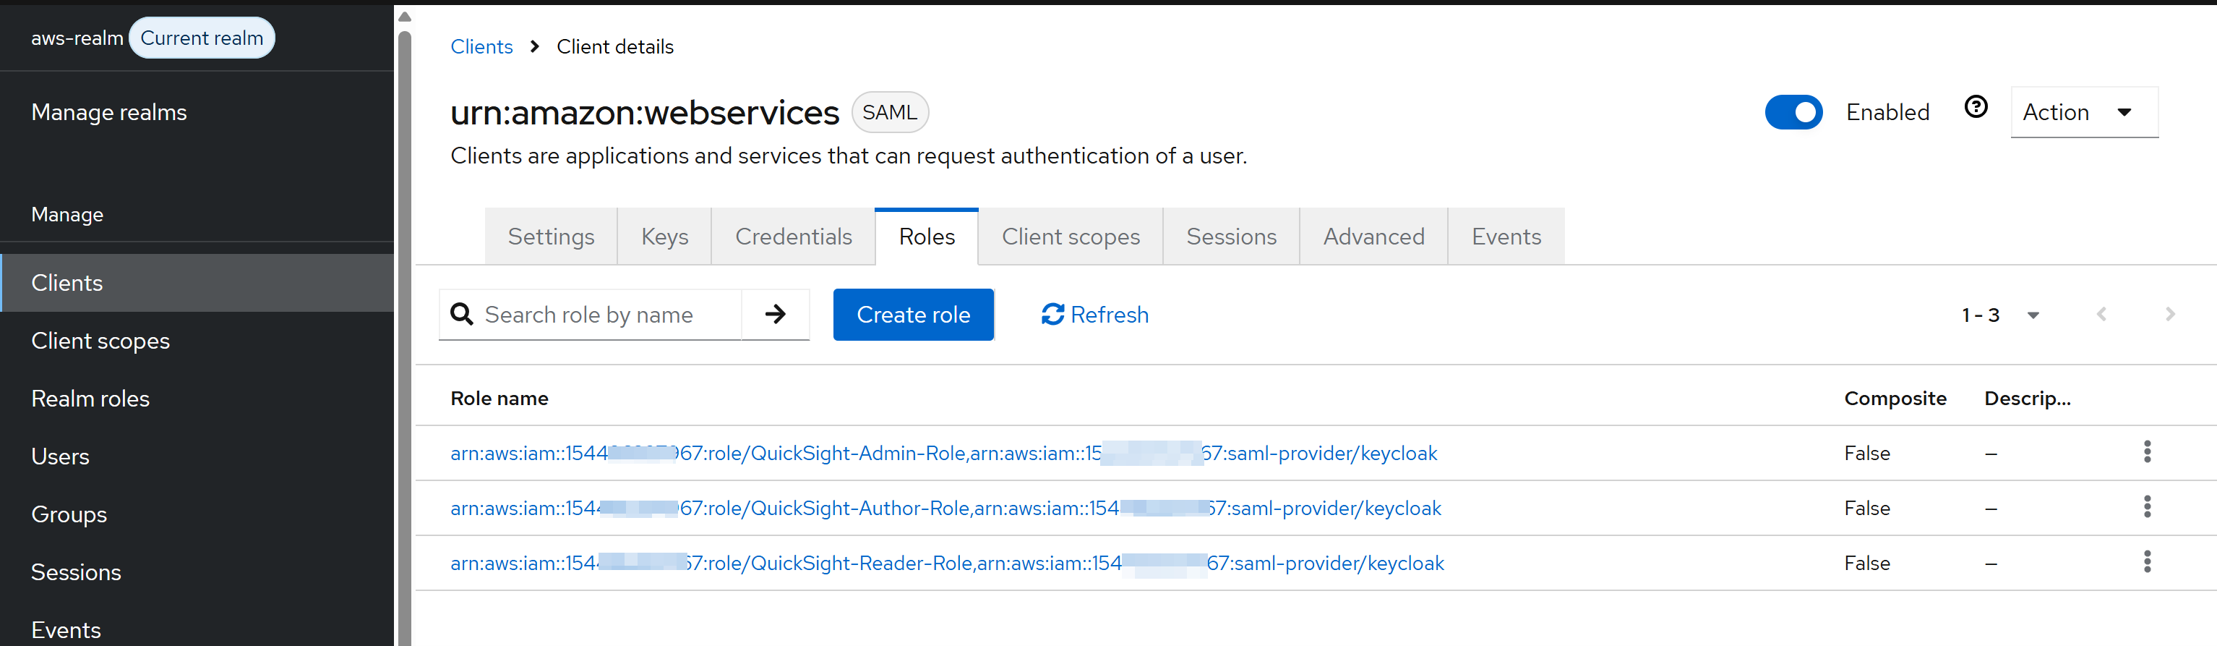Viewport: 2217px width, 646px height.
Task: Click the Refresh button
Action: [x=1095, y=315]
